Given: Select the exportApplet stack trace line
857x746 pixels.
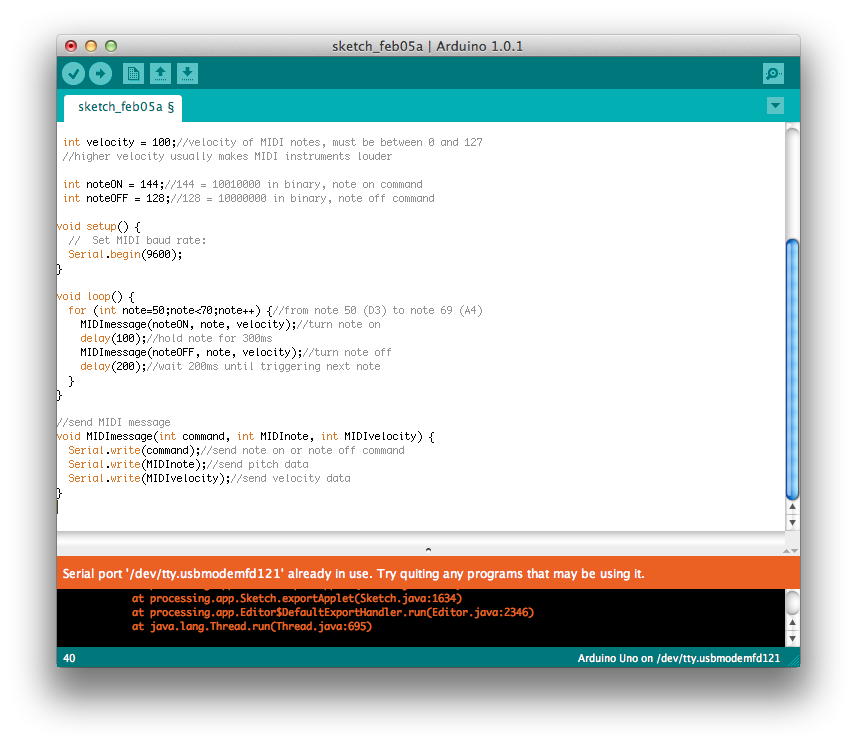Looking at the screenshot, I should tap(297, 598).
